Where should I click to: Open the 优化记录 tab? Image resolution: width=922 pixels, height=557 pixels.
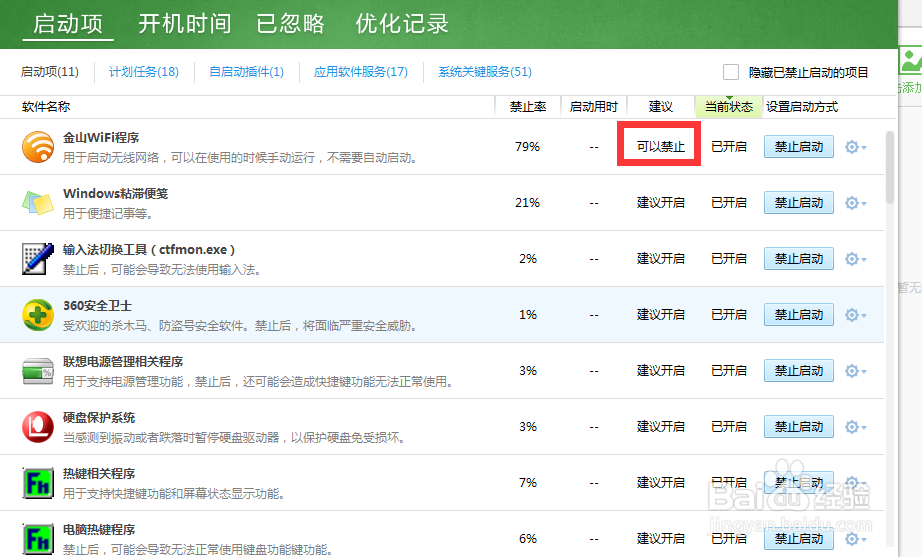pyautogui.click(x=402, y=24)
